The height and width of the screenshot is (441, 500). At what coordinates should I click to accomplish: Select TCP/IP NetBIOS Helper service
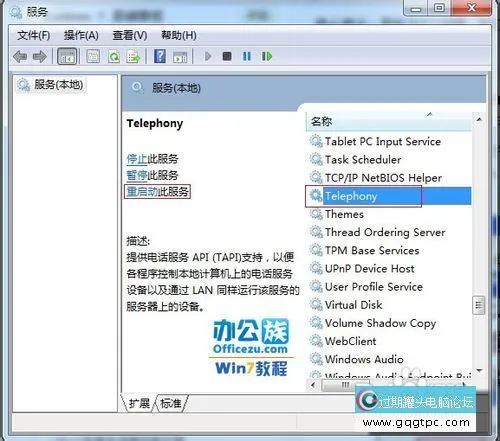pos(389,178)
